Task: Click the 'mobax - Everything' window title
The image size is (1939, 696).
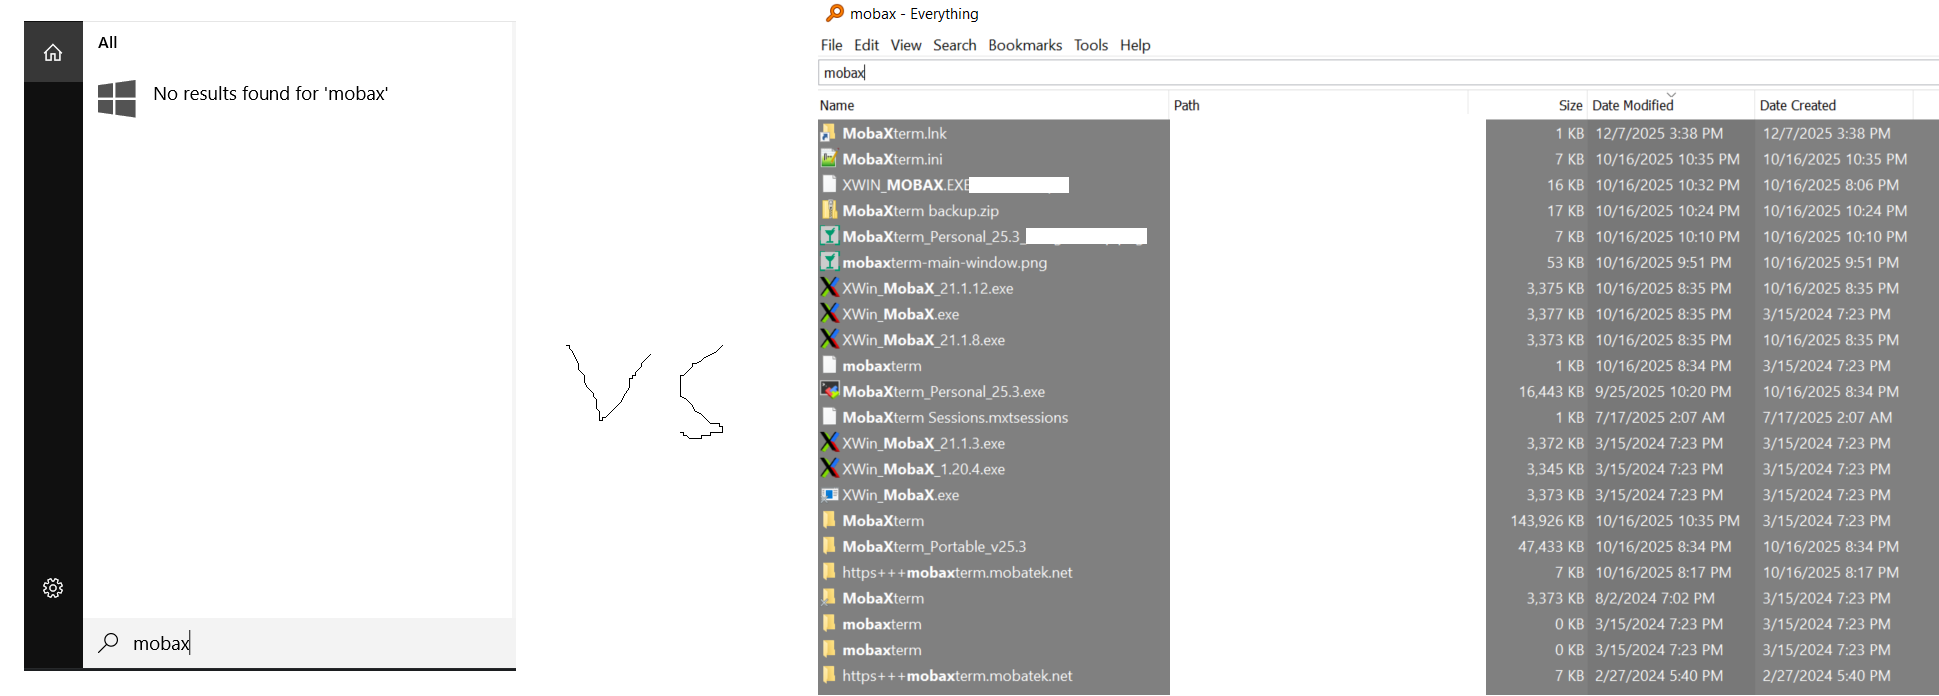Action: point(914,13)
